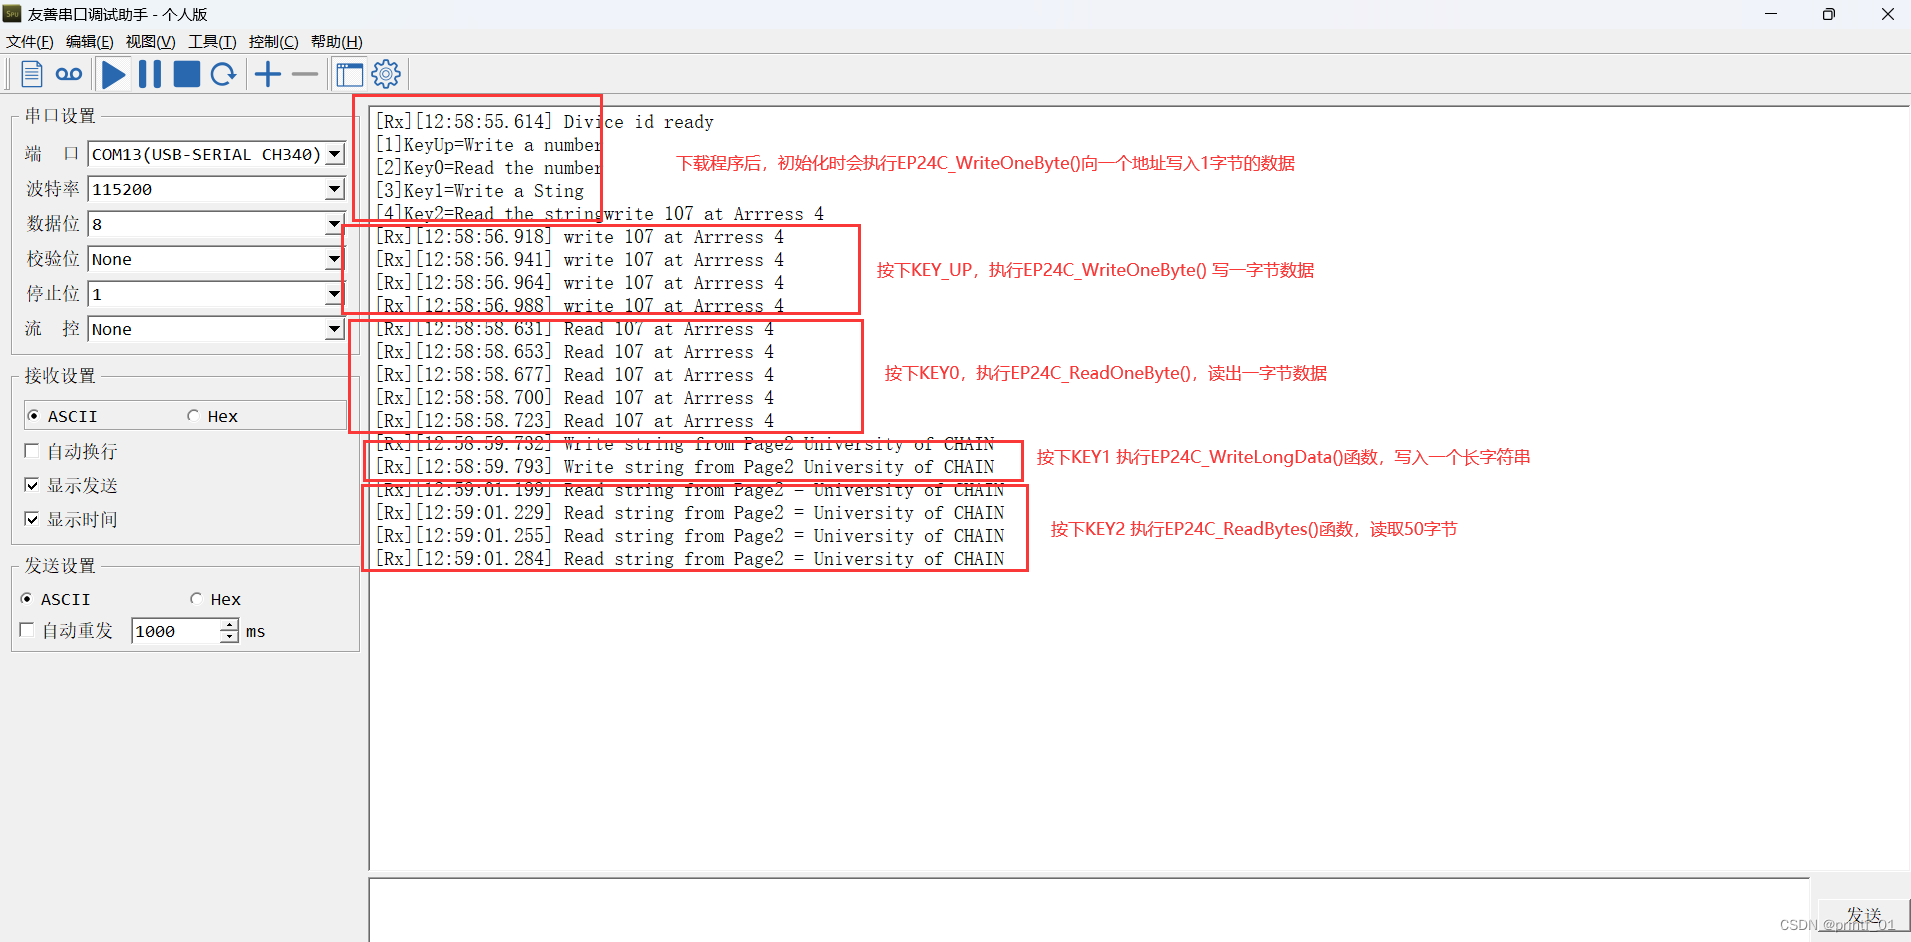
Task: Click log line timestamped 12:58:59.793
Action: click(x=685, y=467)
